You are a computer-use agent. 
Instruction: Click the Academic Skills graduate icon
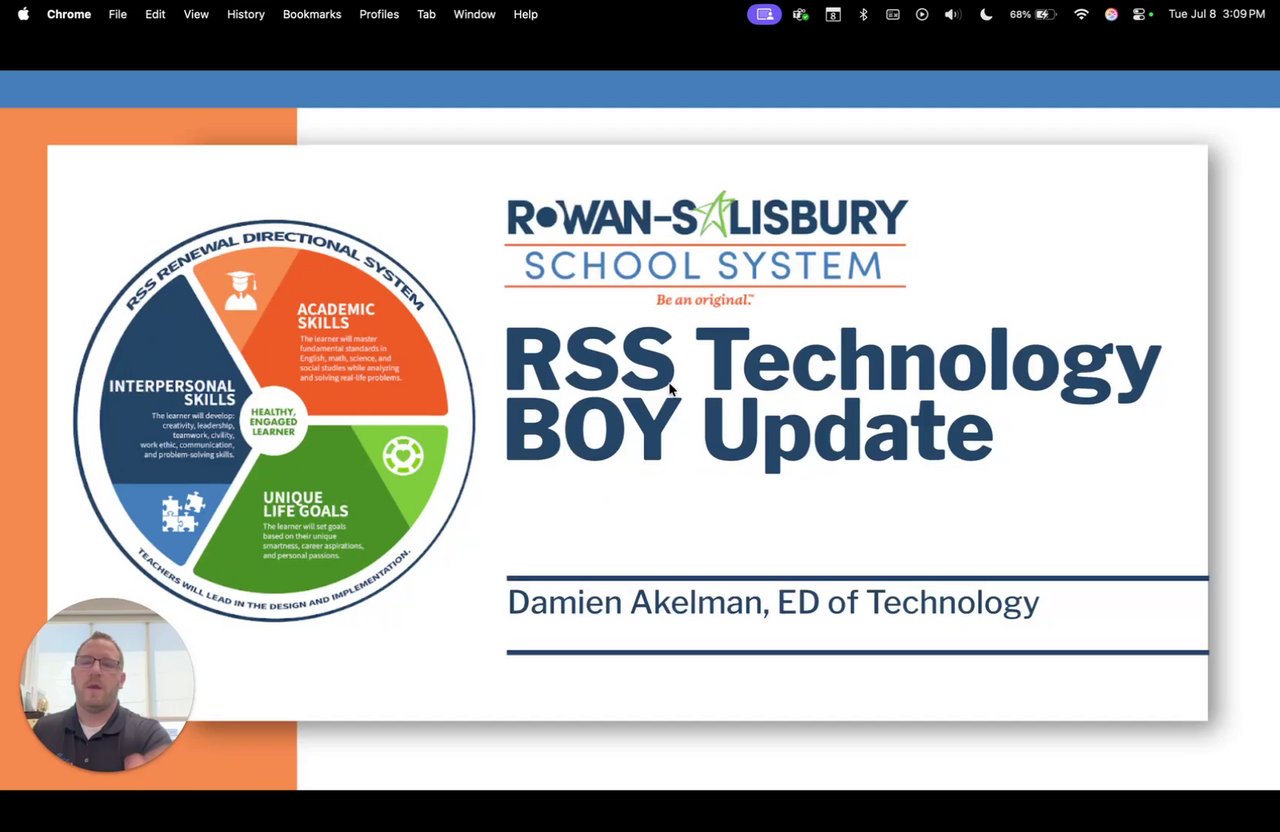coord(241,290)
